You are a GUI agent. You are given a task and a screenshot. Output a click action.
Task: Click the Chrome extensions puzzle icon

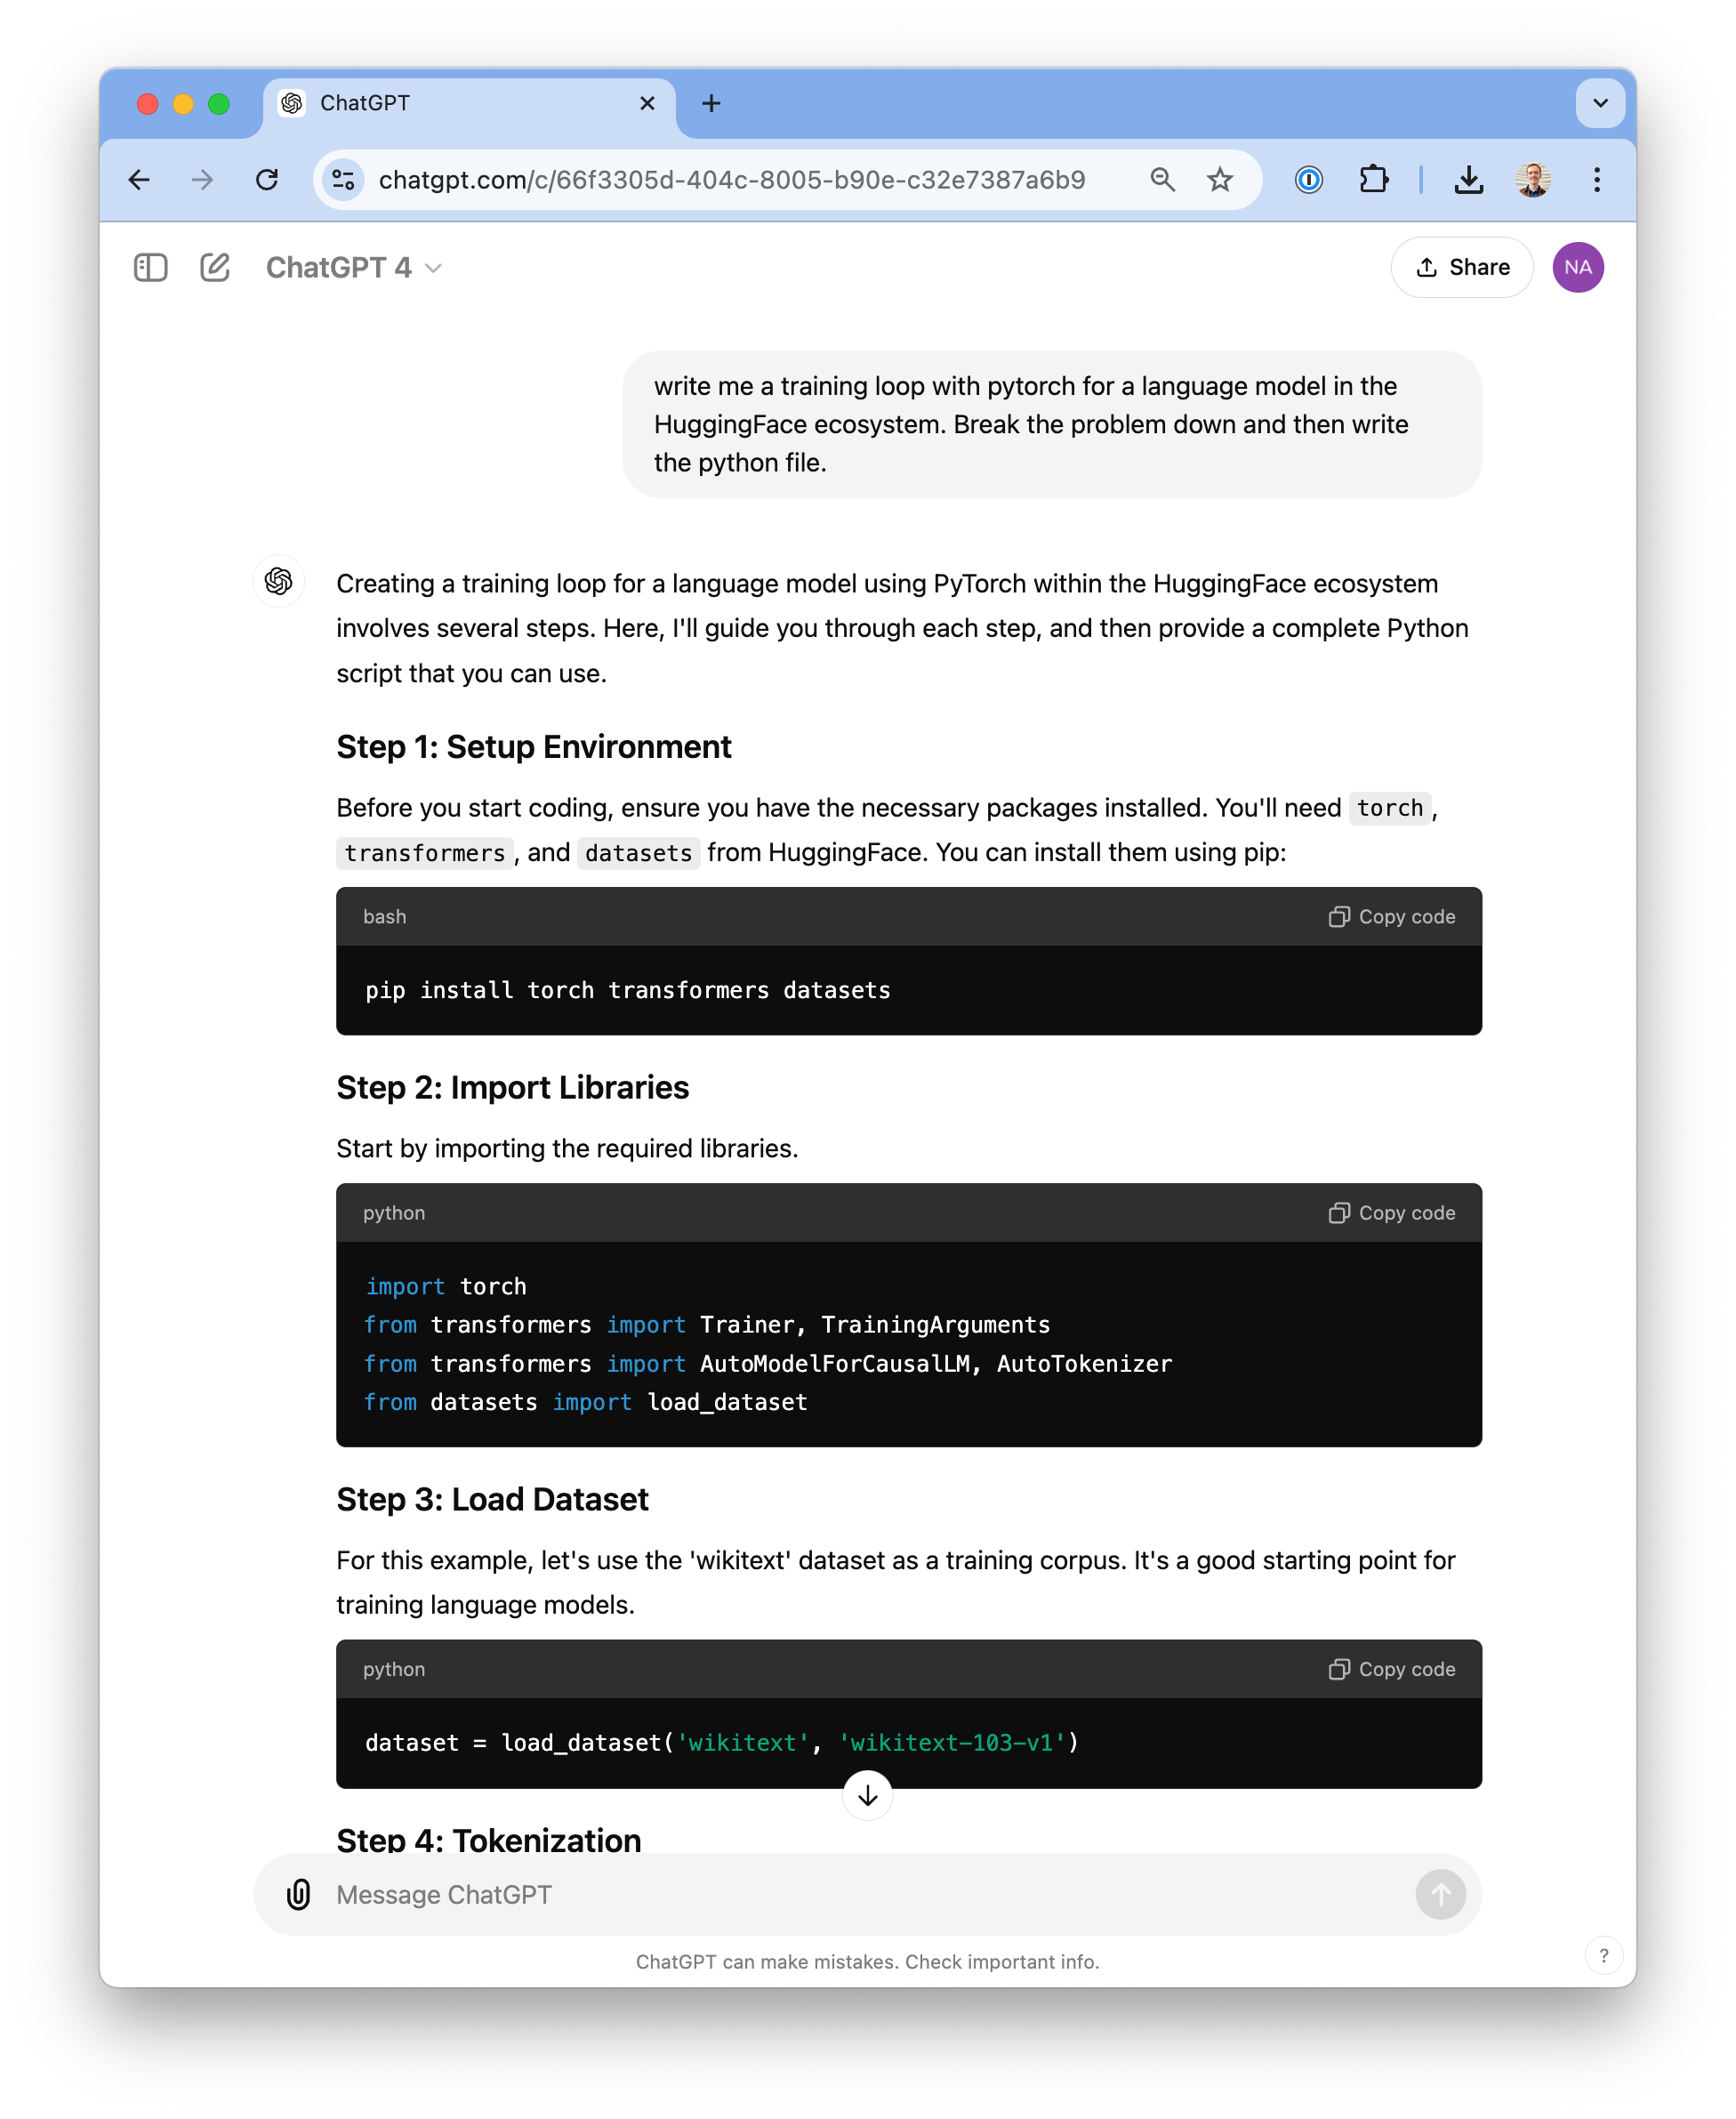[x=1374, y=179]
